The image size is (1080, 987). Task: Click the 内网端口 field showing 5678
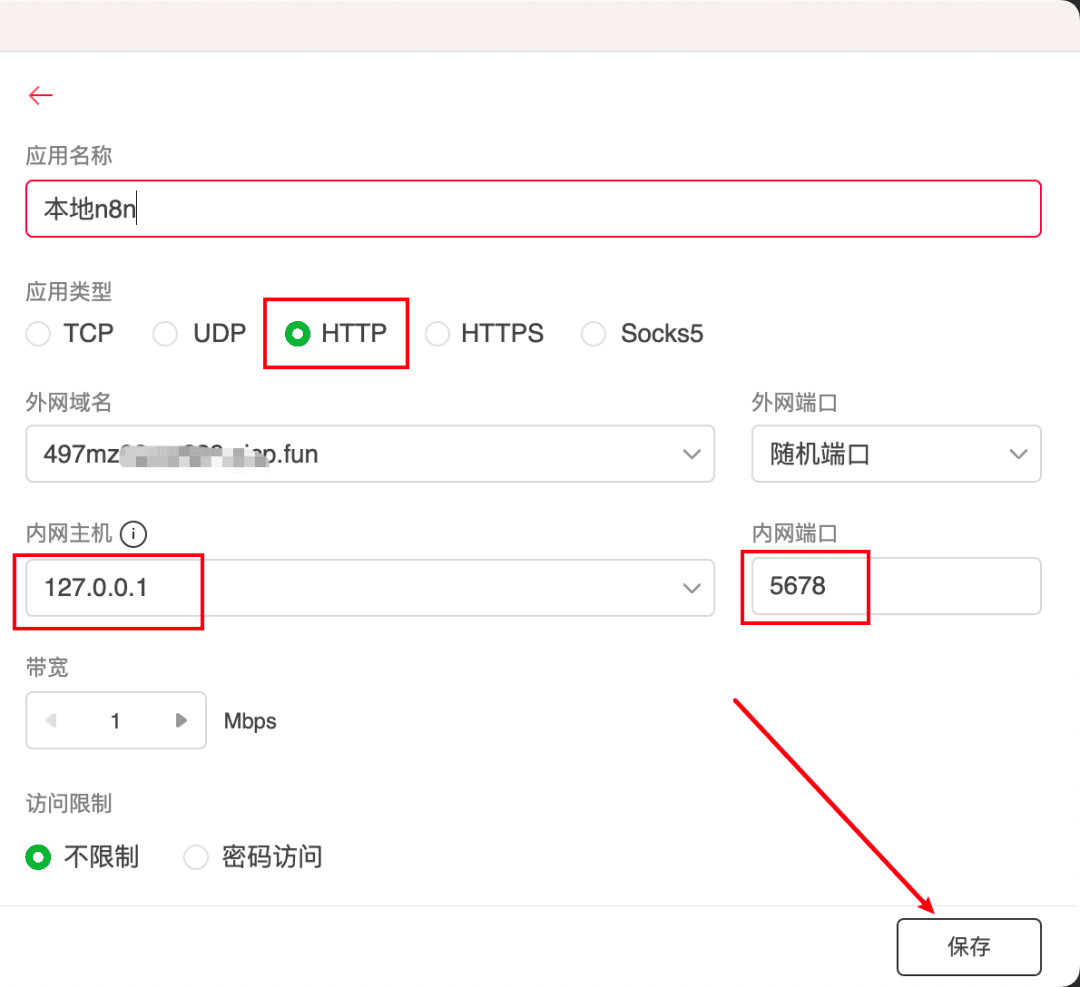click(895, 587)
